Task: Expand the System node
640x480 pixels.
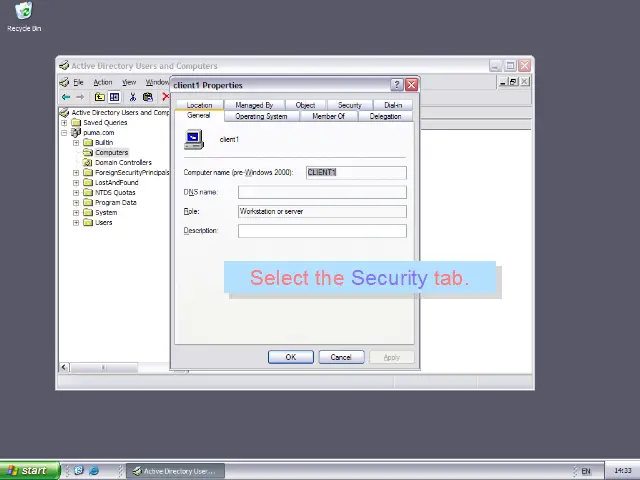Action: tap(76, 213)
